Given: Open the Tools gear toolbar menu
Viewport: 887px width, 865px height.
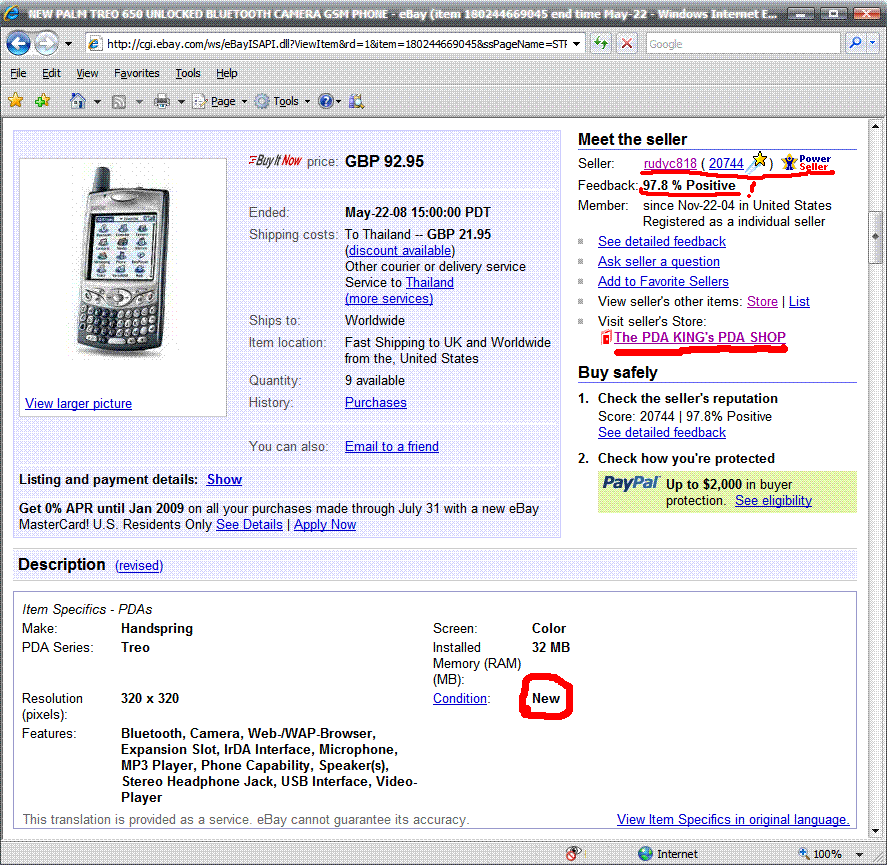Looking at the screenshot, I should 282,101.
